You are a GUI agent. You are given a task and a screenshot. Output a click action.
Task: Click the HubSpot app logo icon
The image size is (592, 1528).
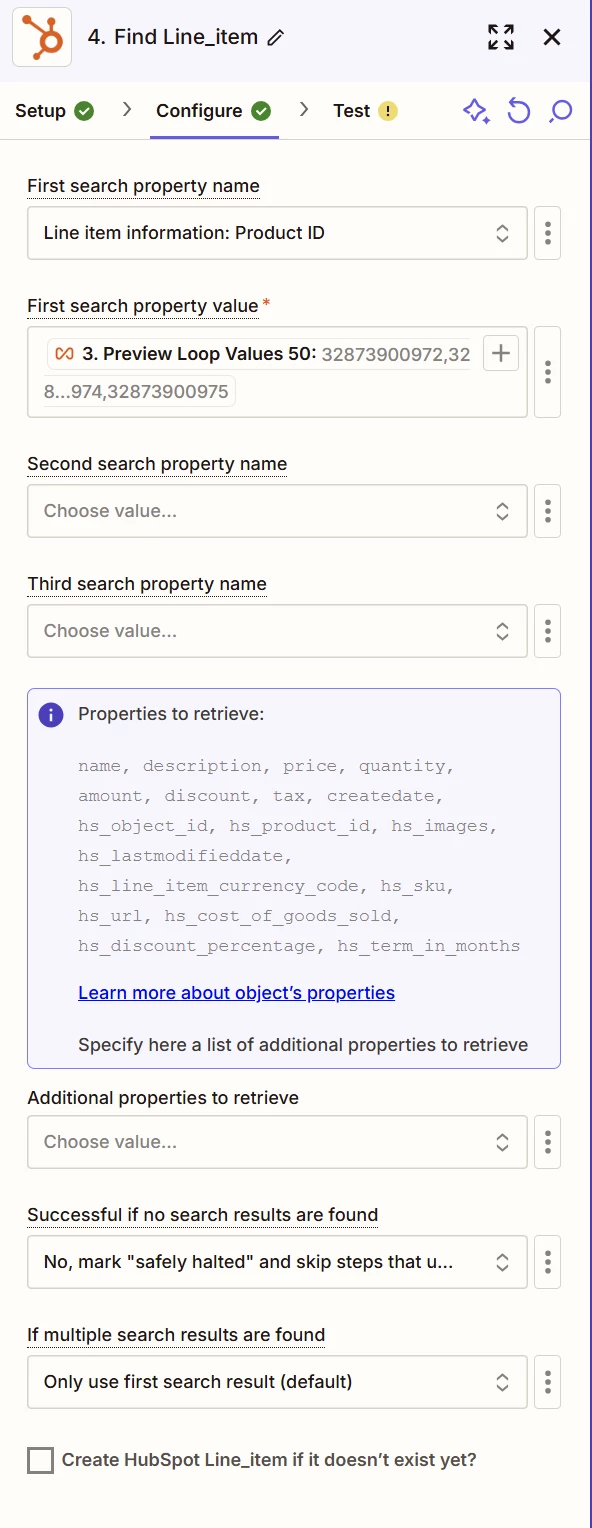click(42, 37)
